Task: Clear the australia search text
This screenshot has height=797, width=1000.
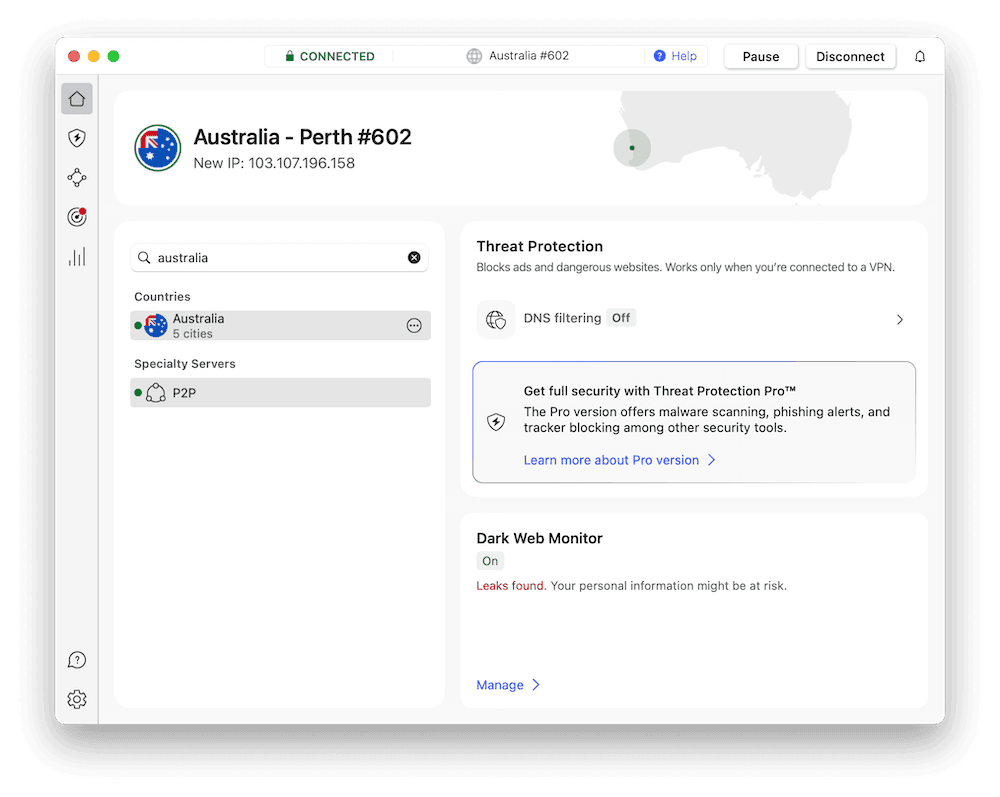Action: click(414, 258)
